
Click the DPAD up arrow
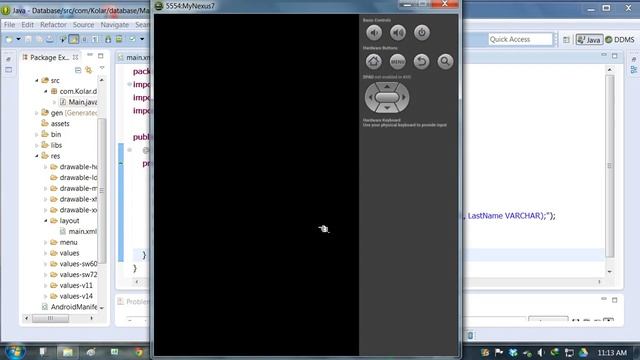pos(387,87)
